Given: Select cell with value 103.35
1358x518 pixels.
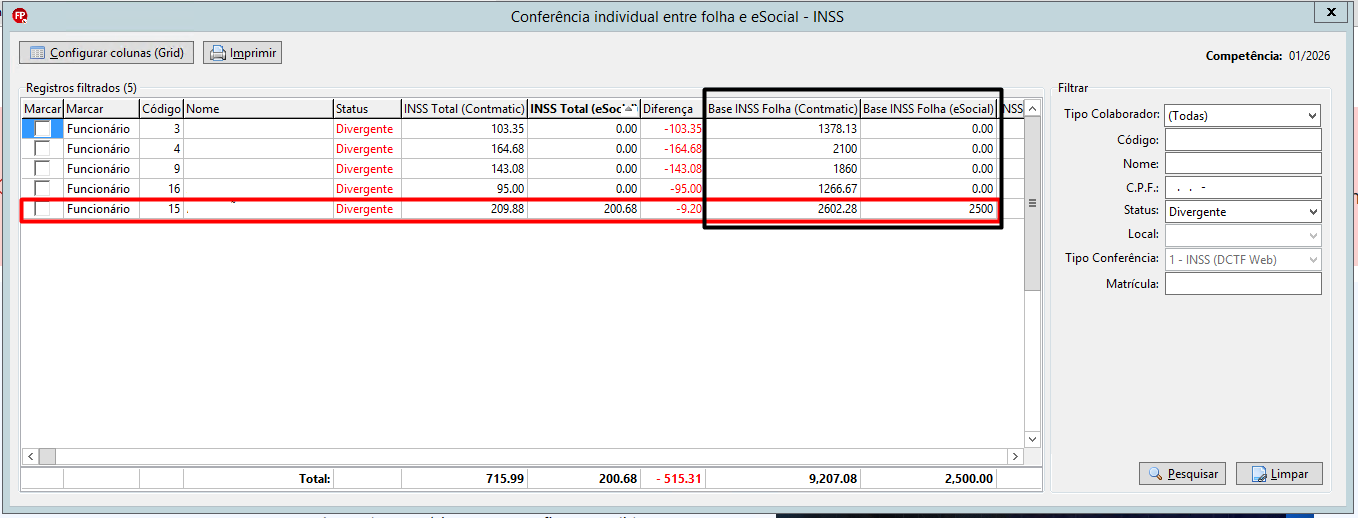Looking at the screenshot, I should click(x=464, y=129).
